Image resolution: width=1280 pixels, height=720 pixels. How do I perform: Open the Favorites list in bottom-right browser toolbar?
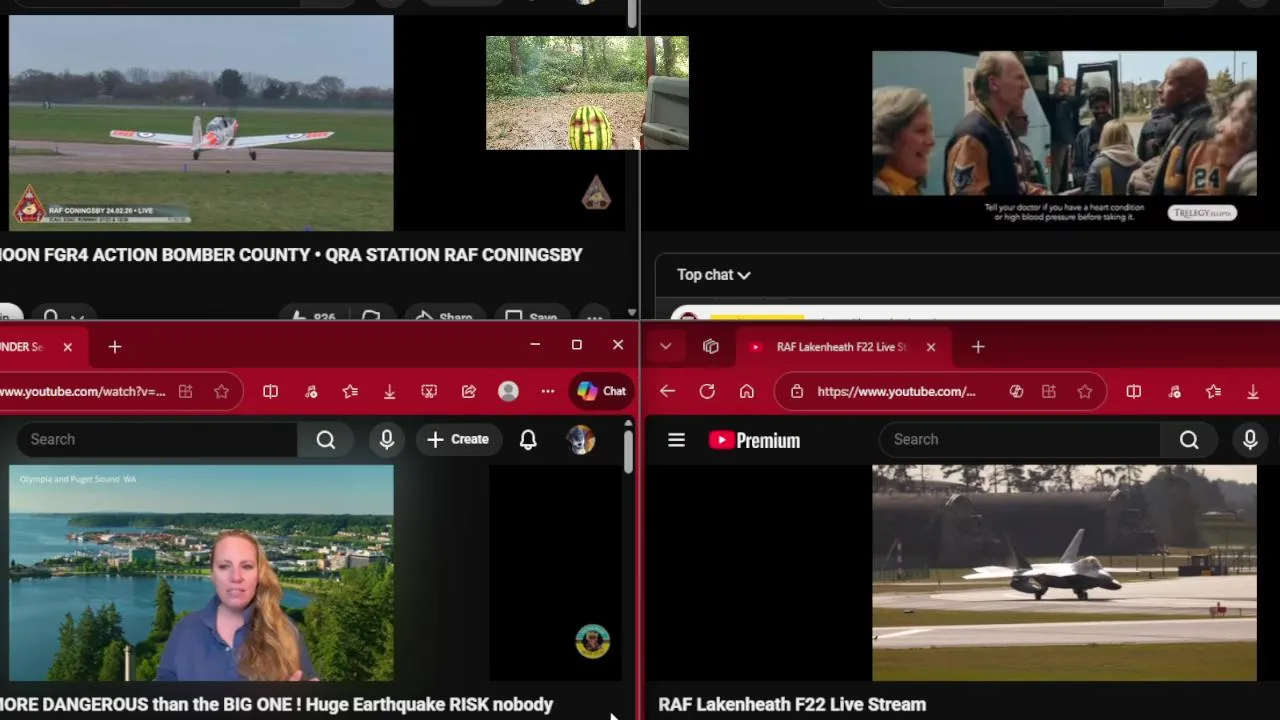[x=1213, y=392]
